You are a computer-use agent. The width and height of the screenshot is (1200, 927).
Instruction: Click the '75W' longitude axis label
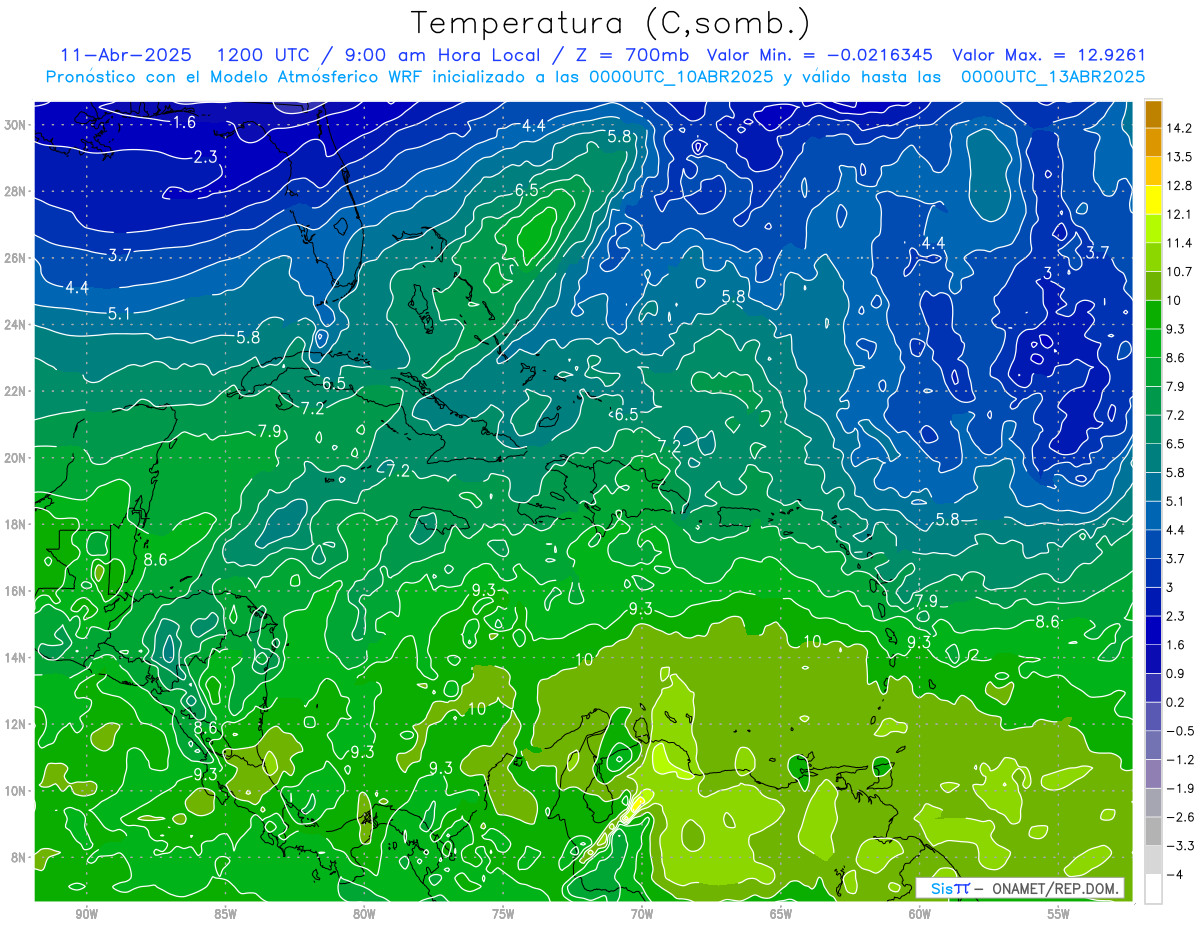click(503, 913)
